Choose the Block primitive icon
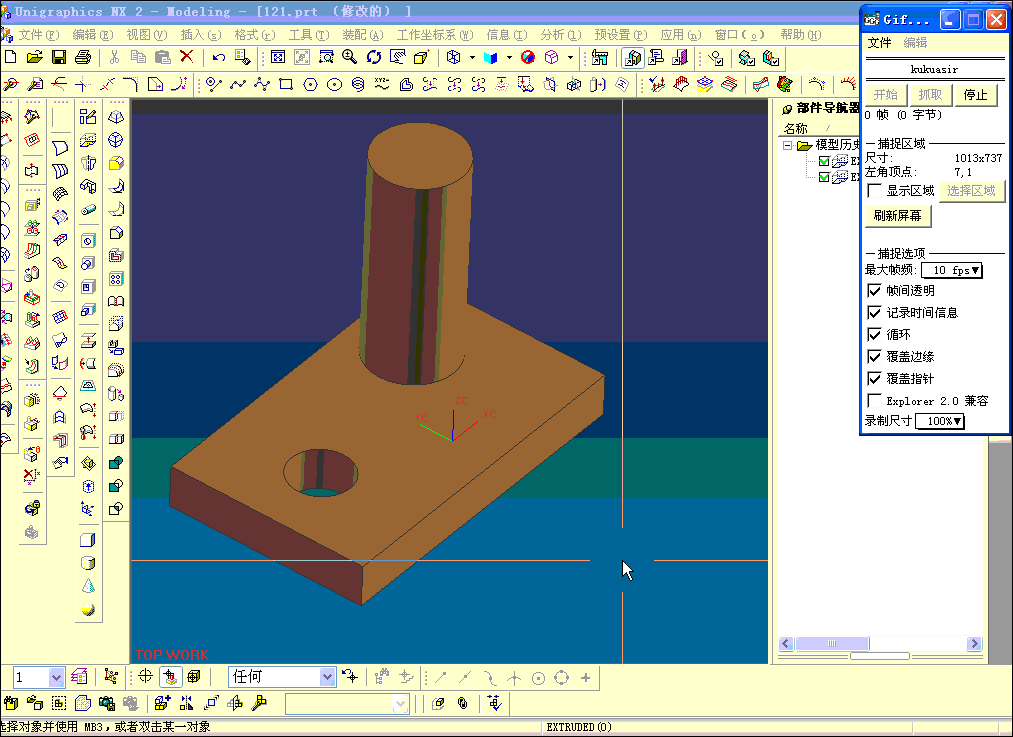The width and height of the screenshot is (1013, 737). click(x=88, y=539)
